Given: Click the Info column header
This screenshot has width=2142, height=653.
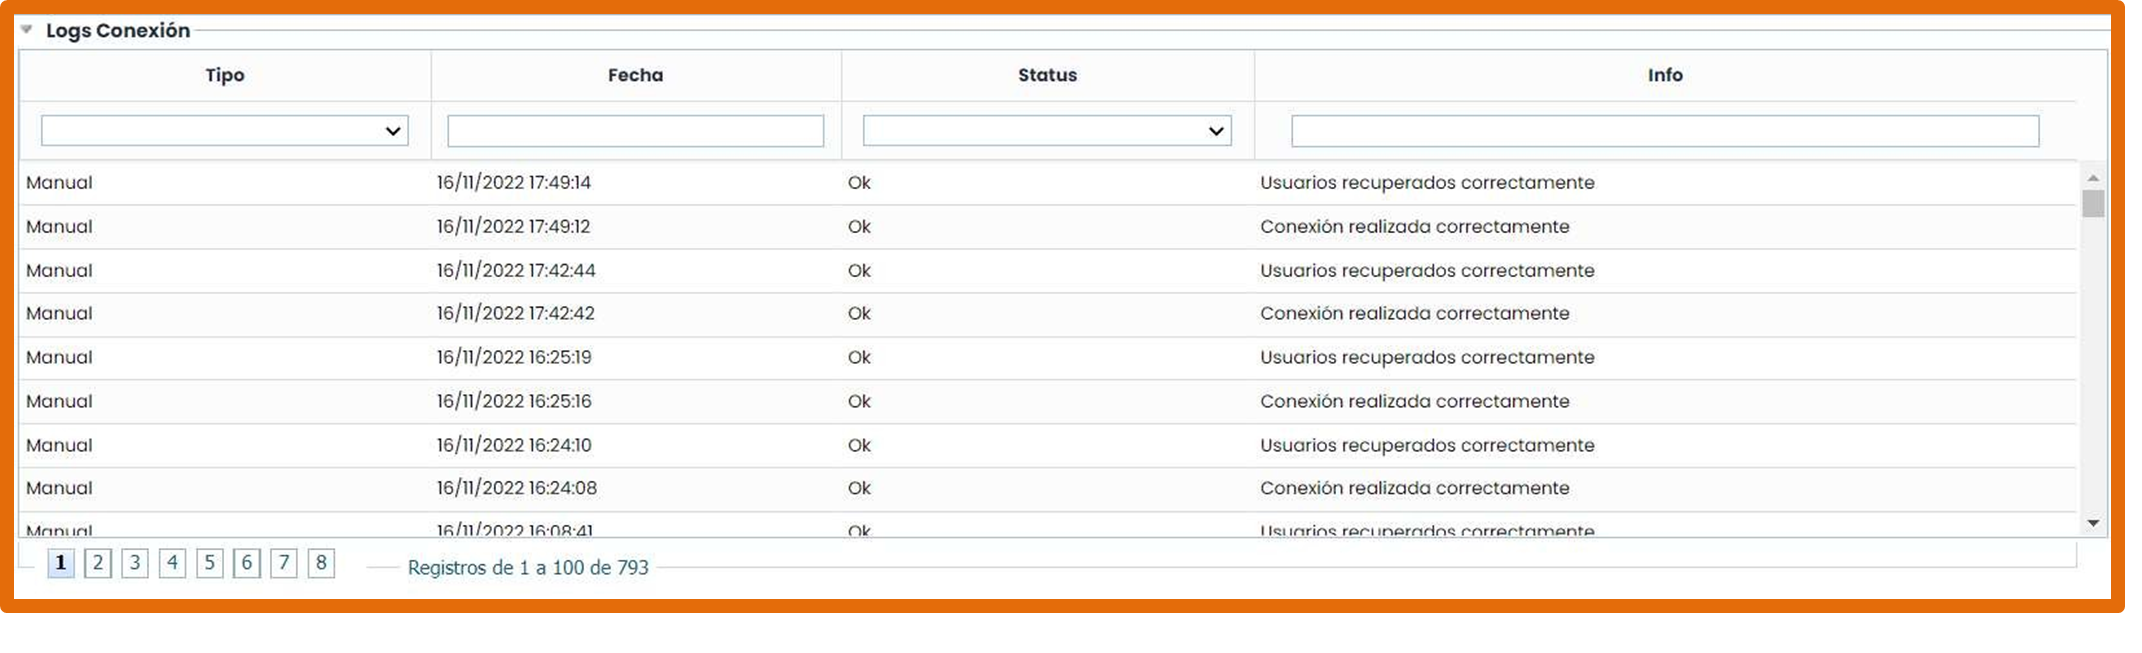Looking at the screenshot, I should point(1665,75).
